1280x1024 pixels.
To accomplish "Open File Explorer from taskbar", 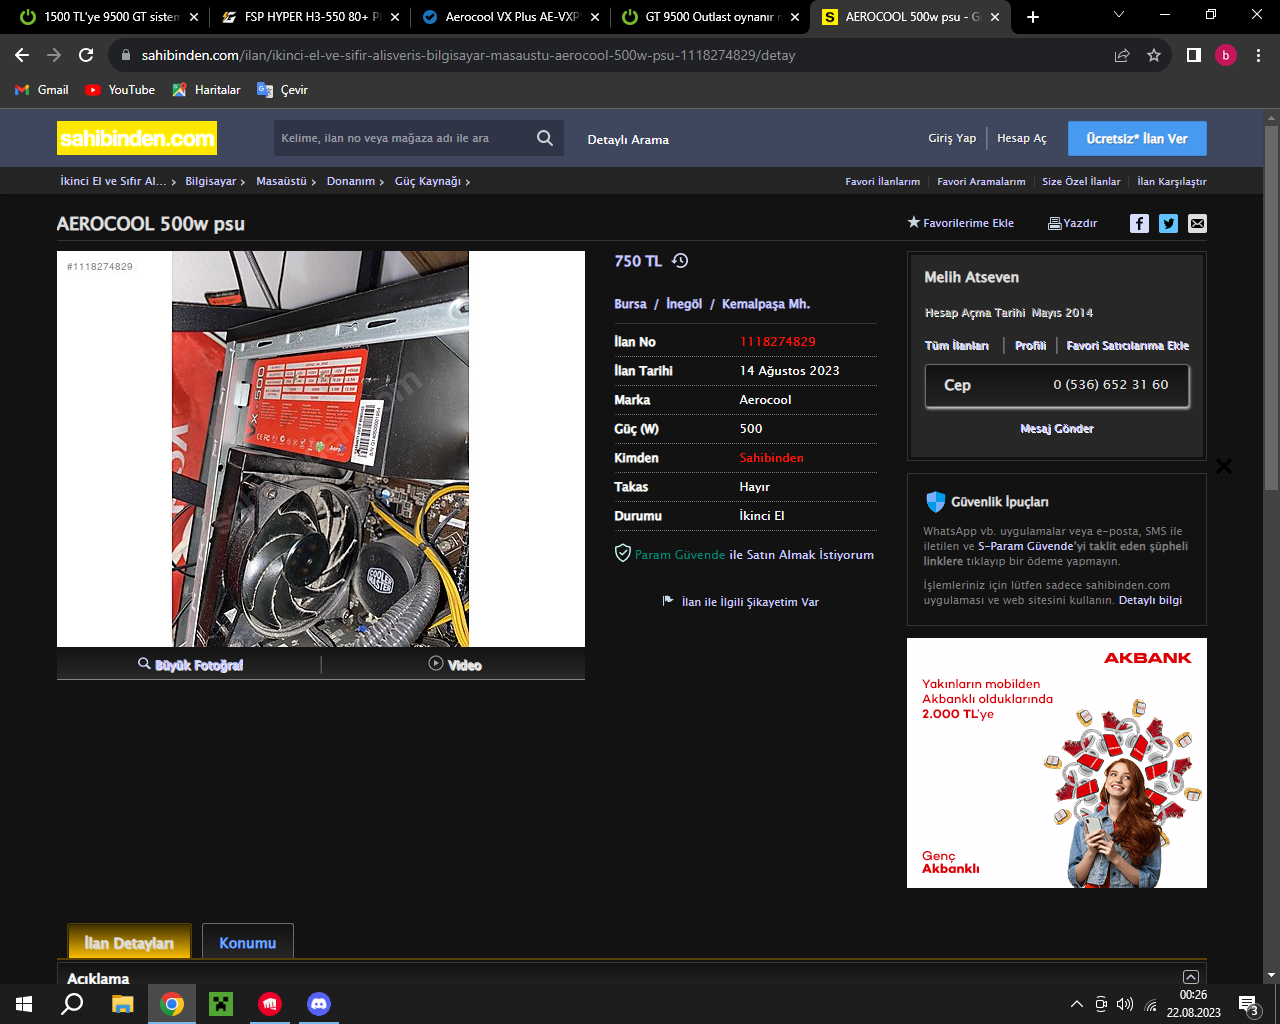I will click(x=122, y=1004).
